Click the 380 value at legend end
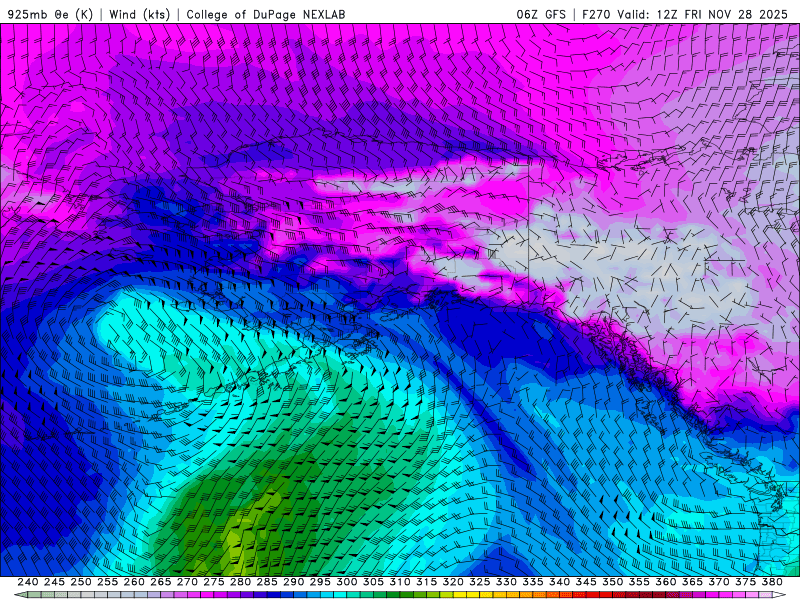The image size is (800, 600). 771,582
